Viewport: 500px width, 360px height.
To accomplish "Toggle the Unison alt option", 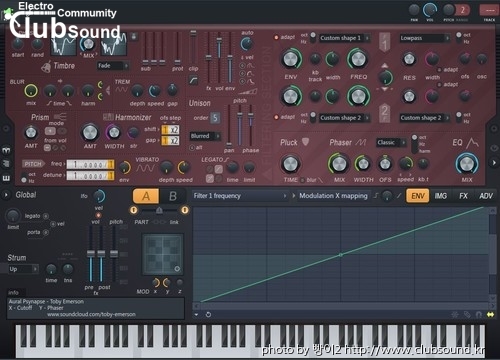I will (x=192, y=148).
